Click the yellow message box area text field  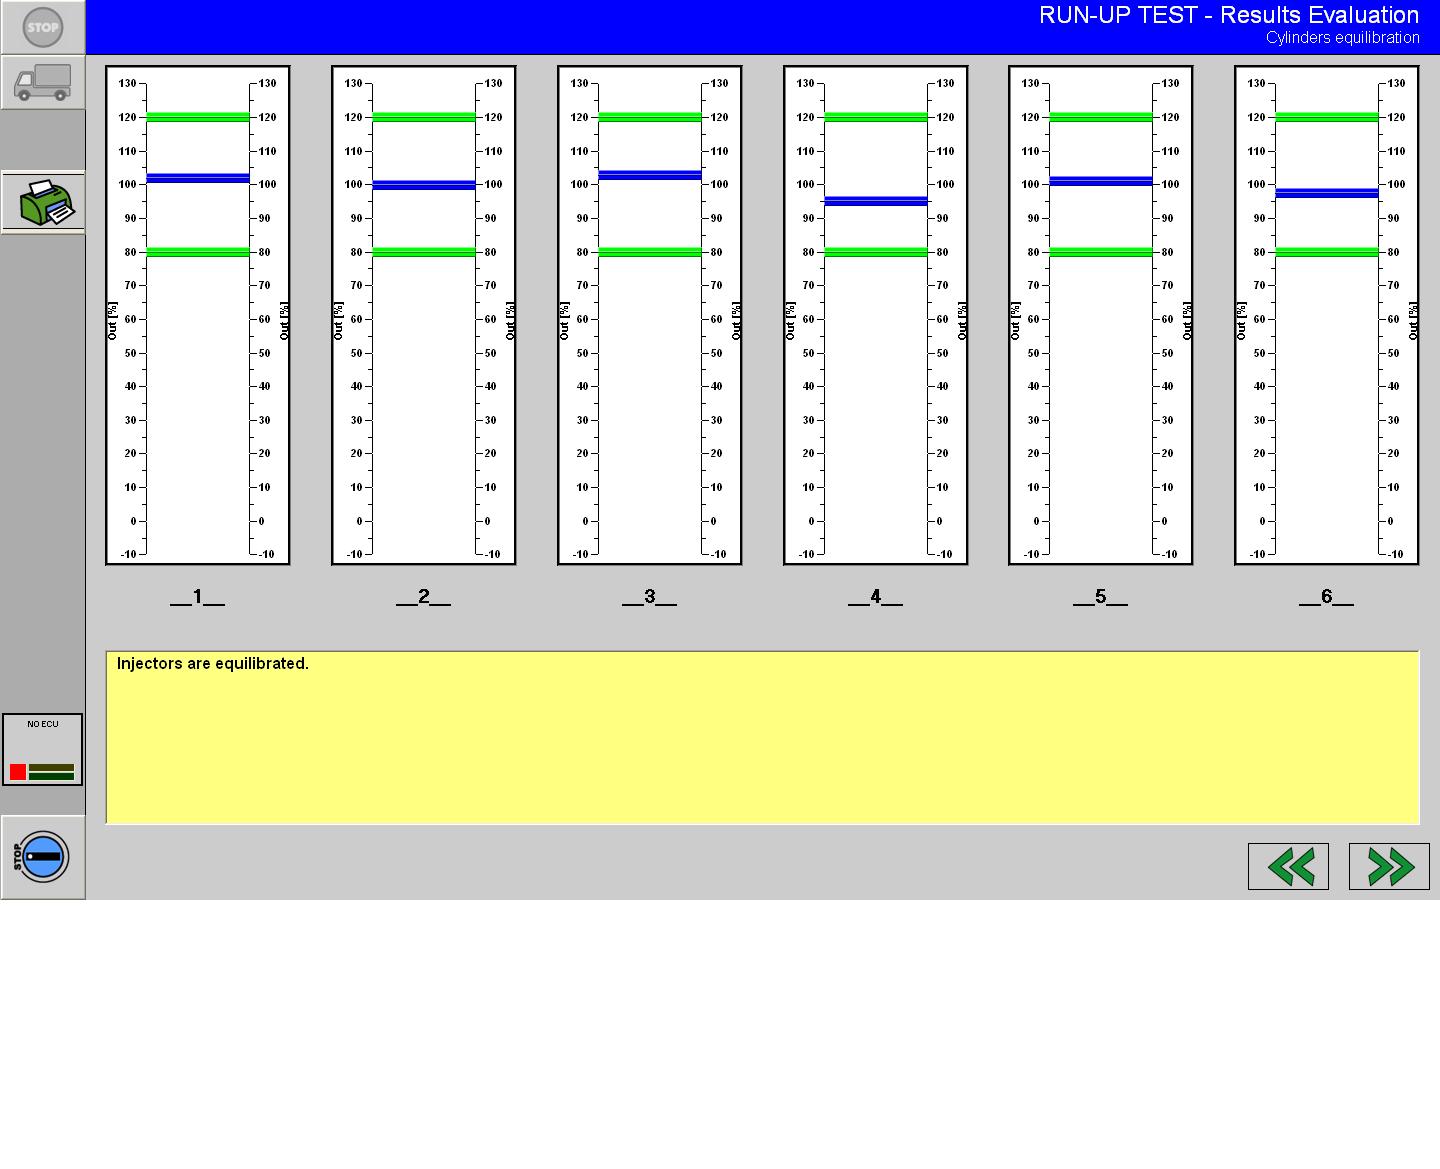tap(763, 738)
